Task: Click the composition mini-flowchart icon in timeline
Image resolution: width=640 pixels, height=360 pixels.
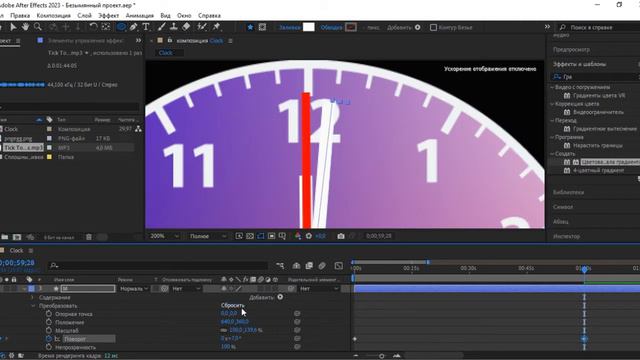Action: pyautogui.click(x=280, y=266)
